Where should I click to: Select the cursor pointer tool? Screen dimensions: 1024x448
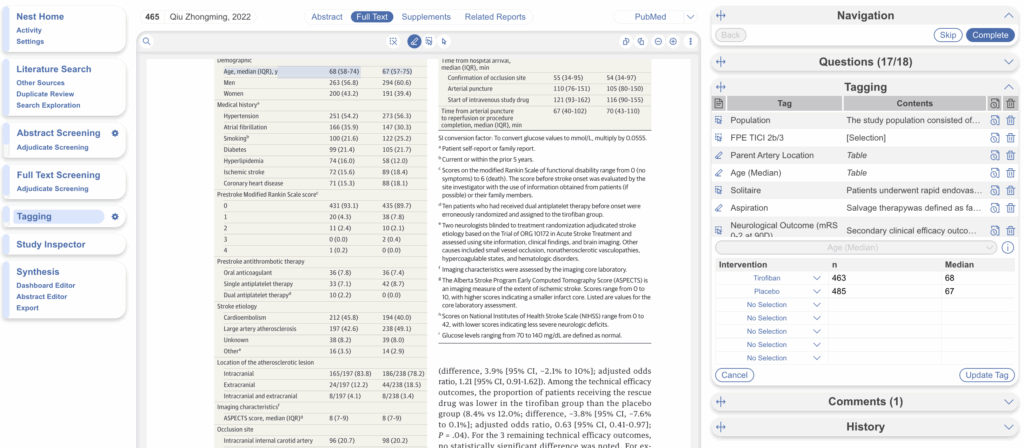[443, 41]
